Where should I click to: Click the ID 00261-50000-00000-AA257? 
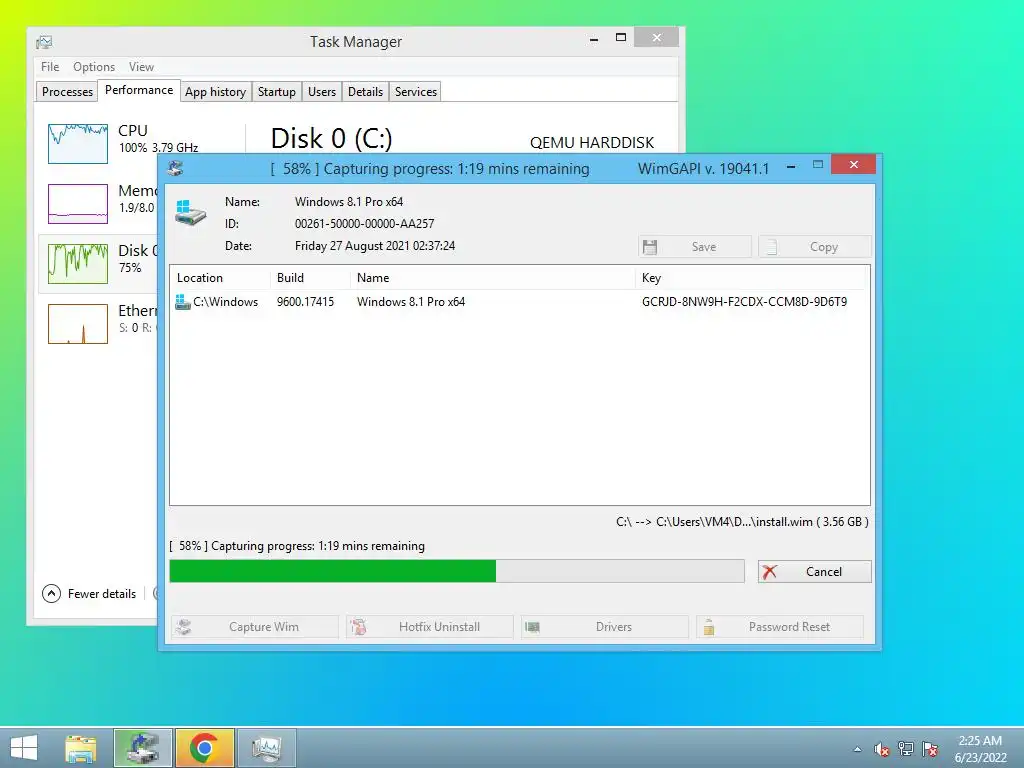pos(364,223)
